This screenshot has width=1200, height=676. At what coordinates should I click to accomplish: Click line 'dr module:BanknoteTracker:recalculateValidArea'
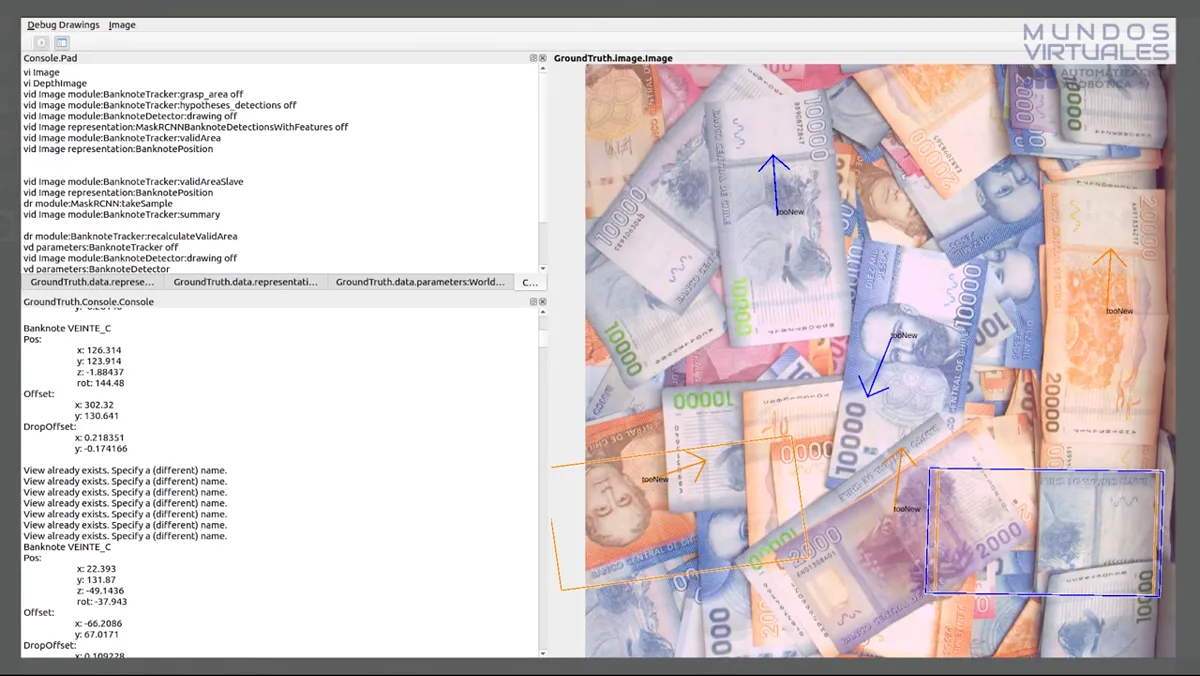pyautogui.click(x=130, y=236)
